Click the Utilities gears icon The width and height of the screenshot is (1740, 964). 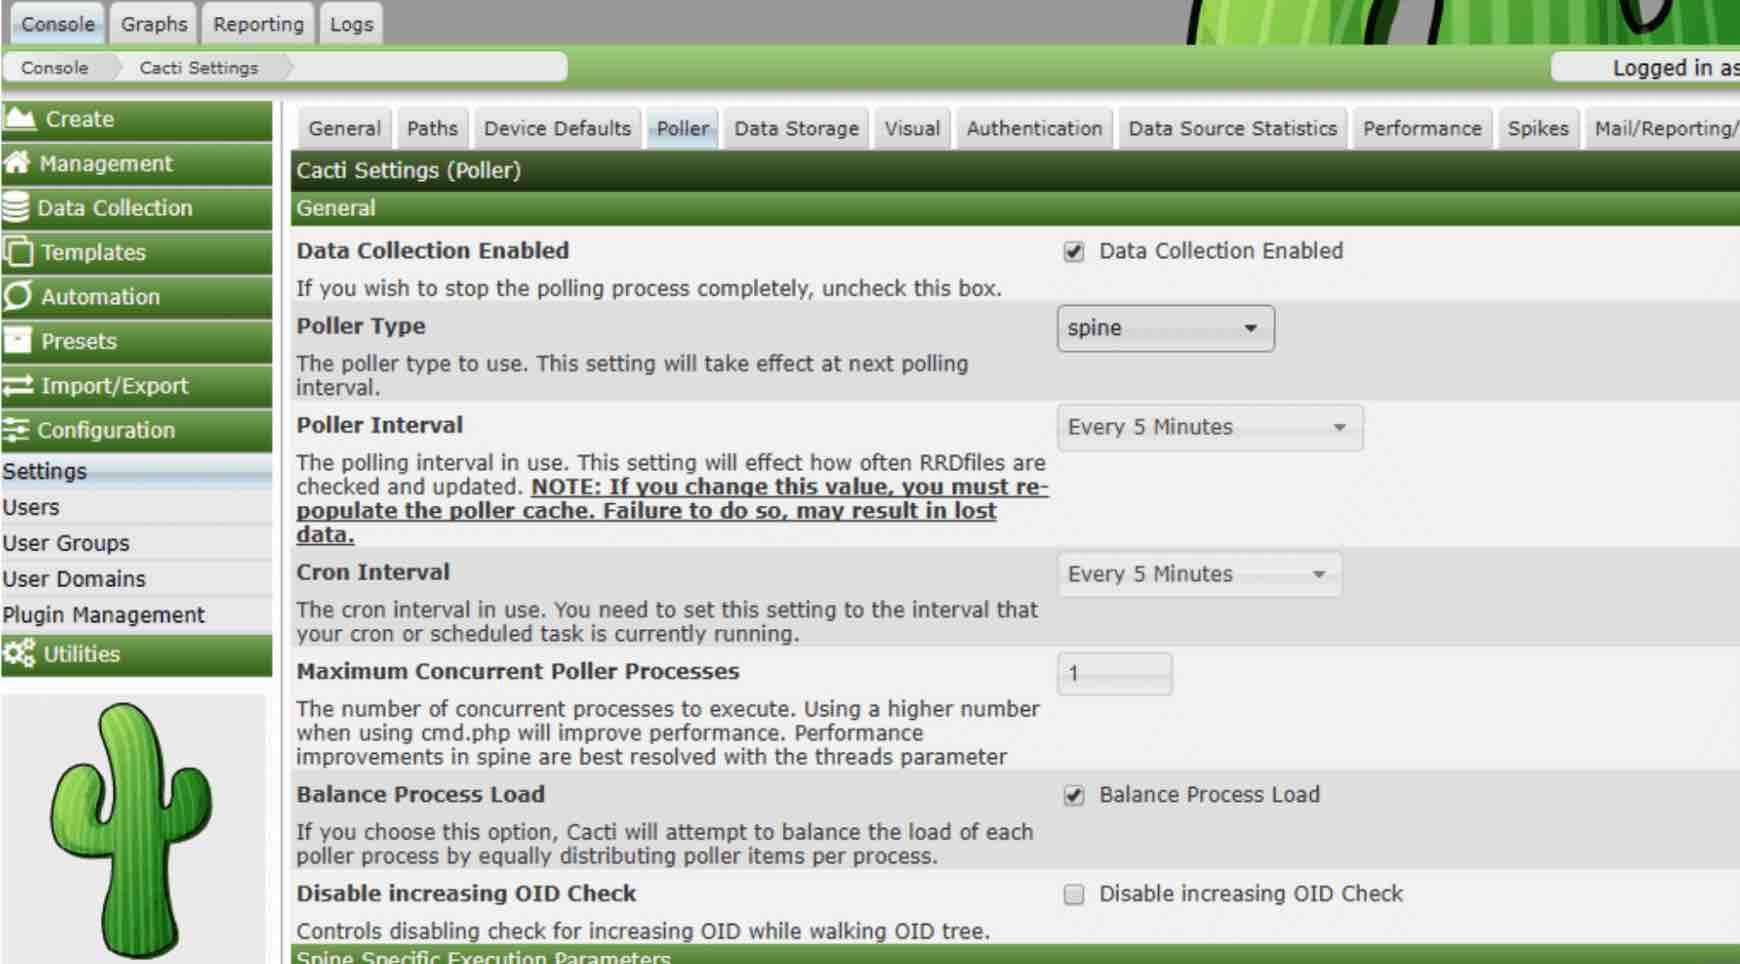tap(19, 654)
